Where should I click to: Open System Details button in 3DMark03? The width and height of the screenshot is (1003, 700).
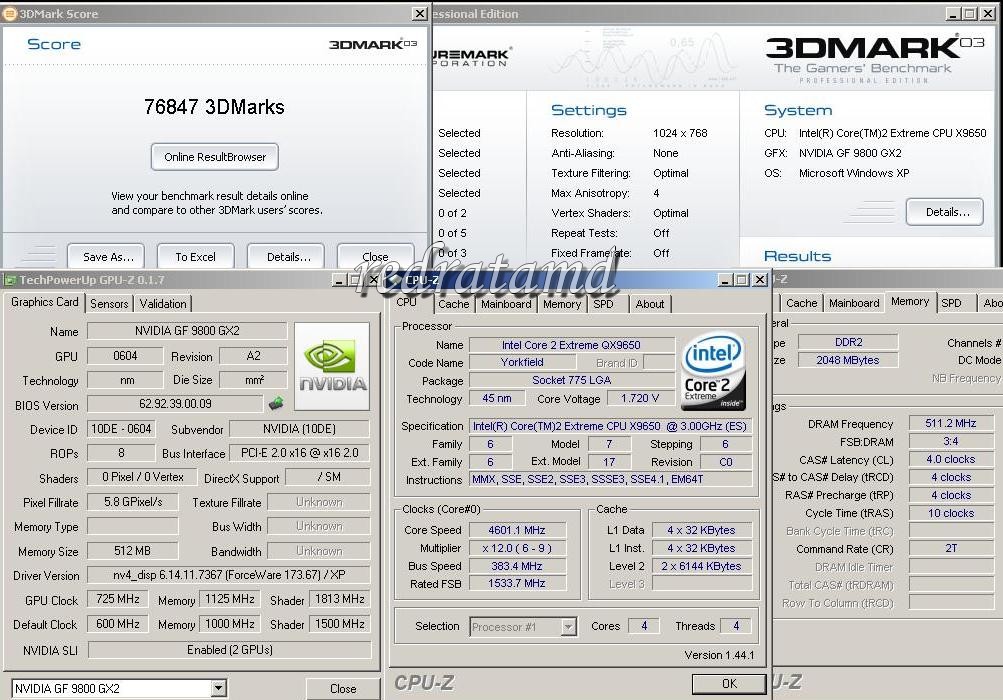[945, 212]
